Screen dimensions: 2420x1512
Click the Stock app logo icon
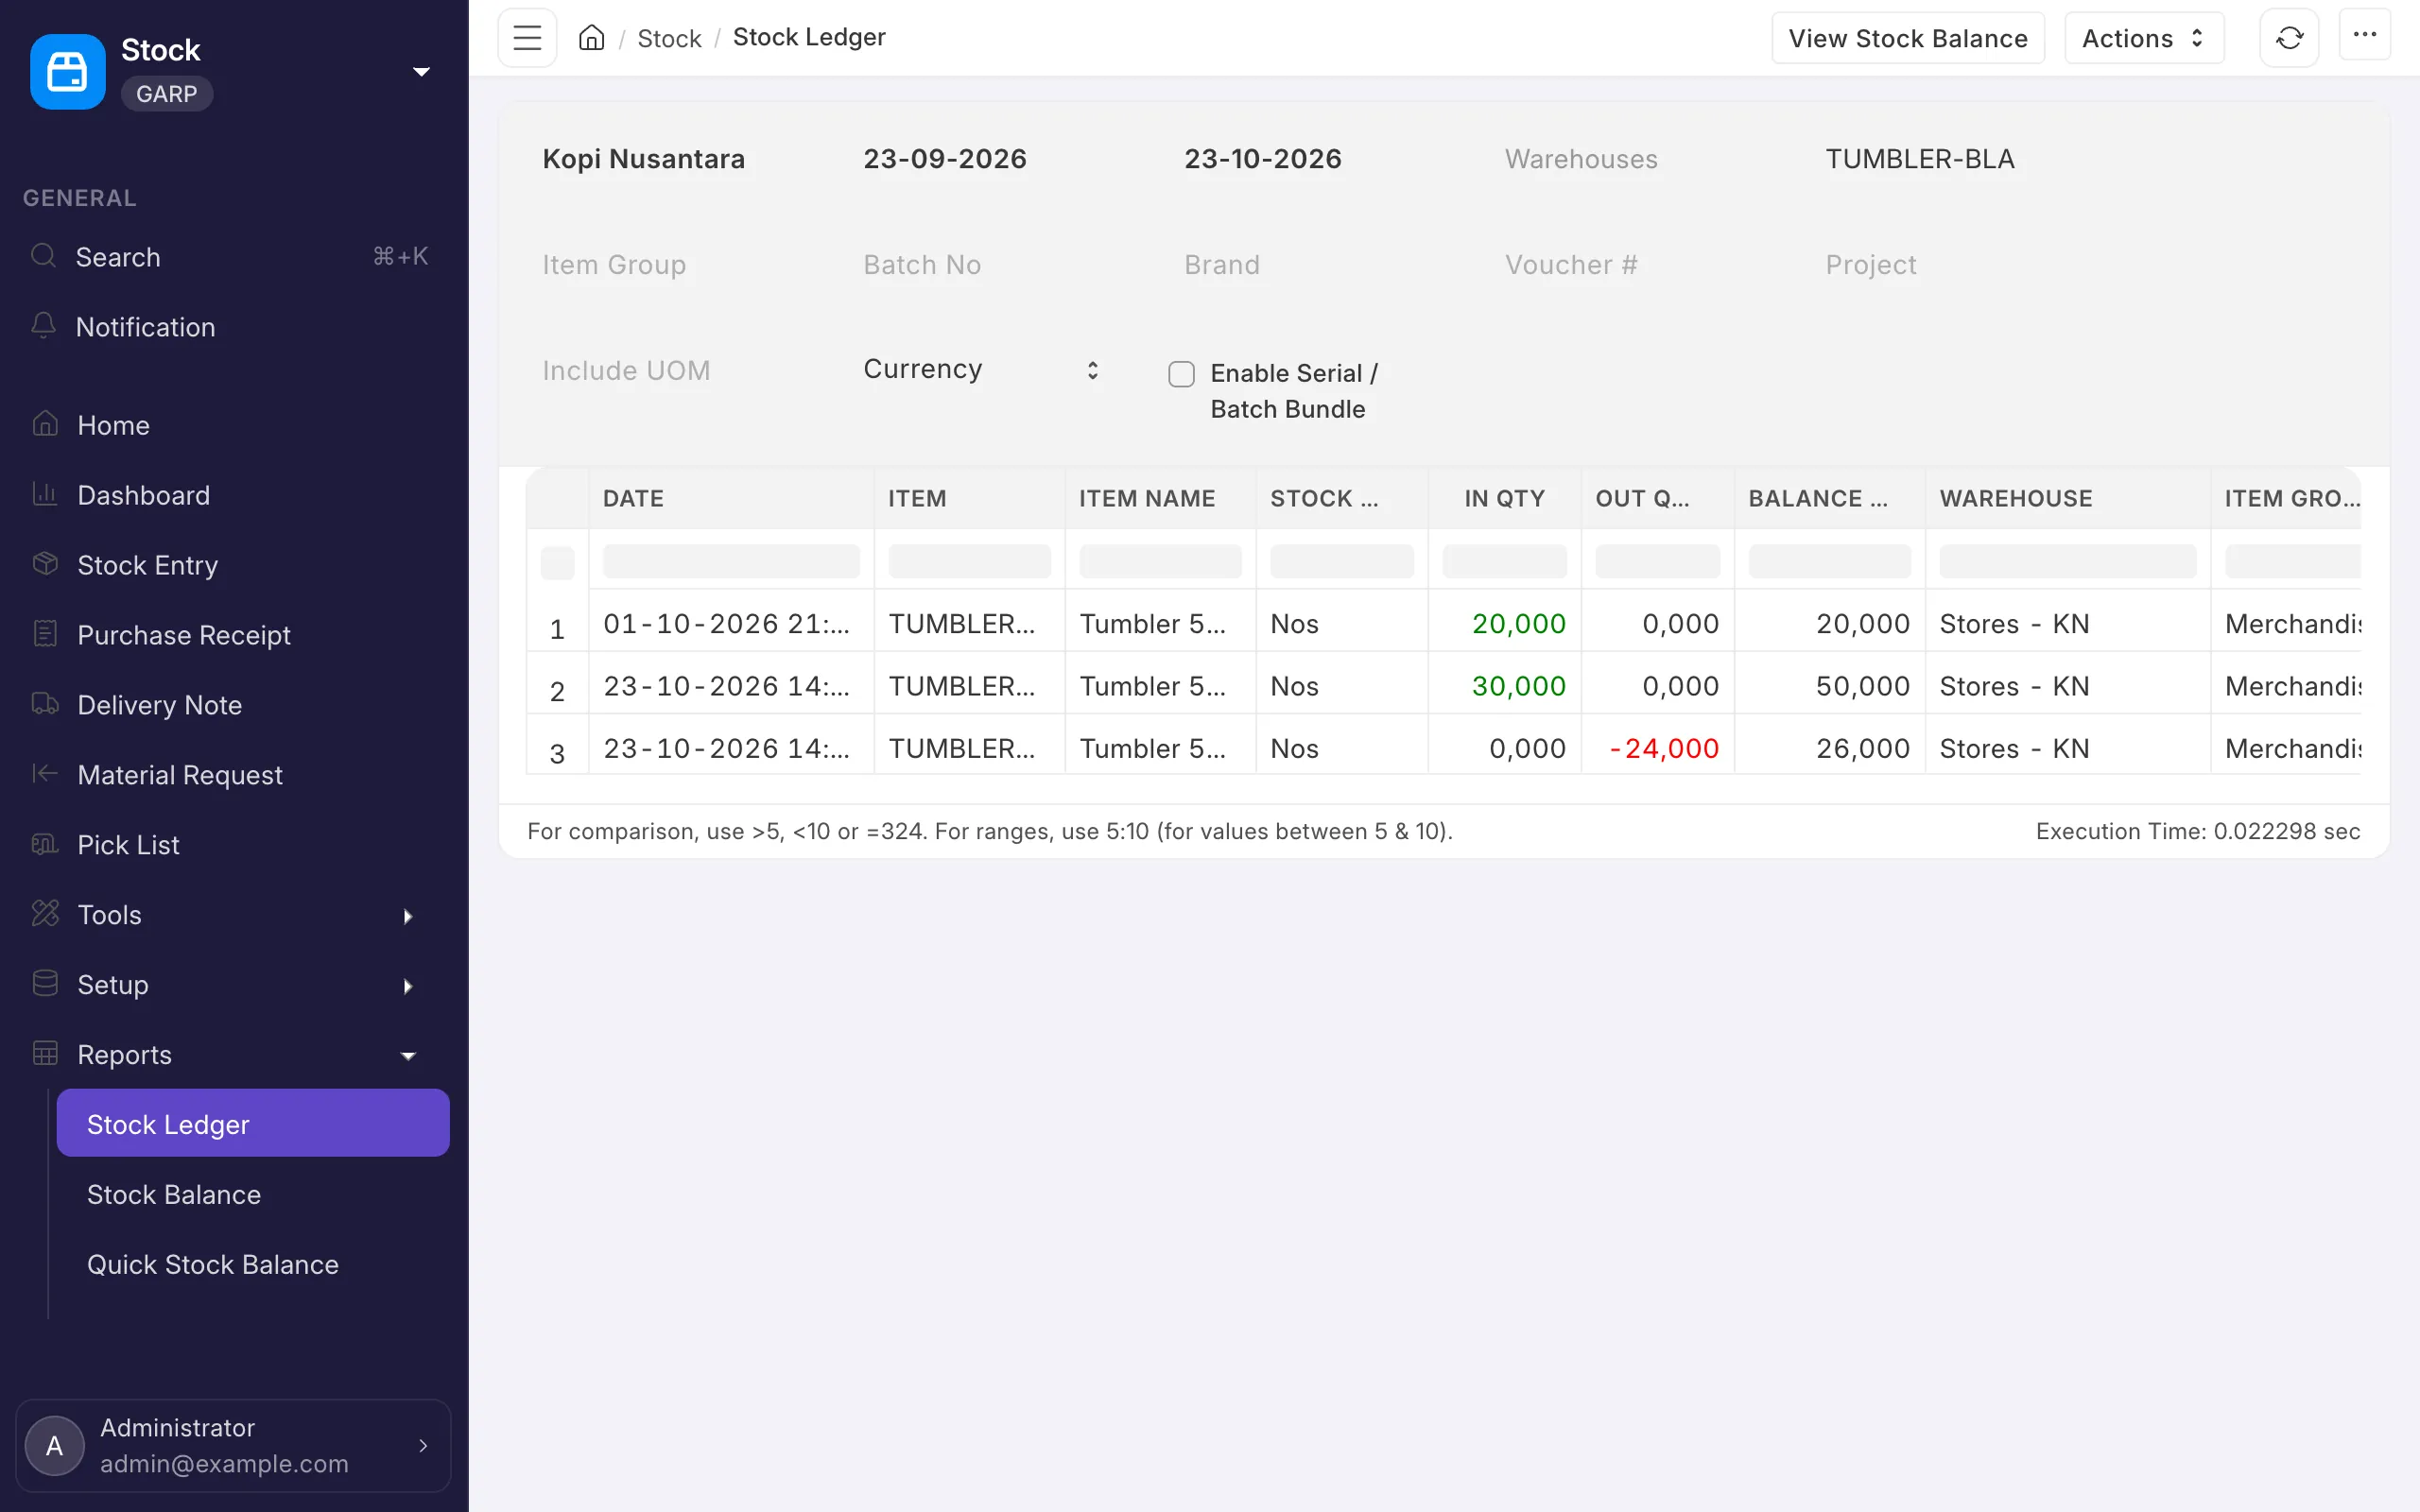(x=67, y=71)
